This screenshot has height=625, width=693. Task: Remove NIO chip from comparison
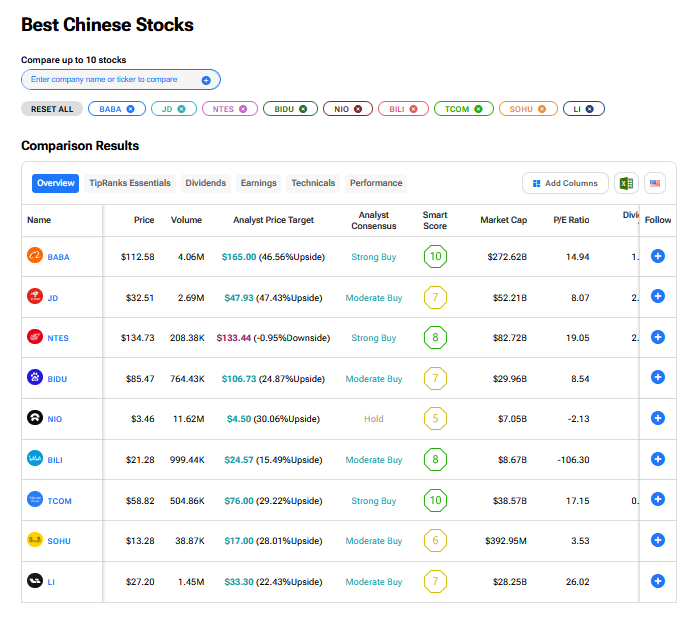click(x=358, y=109)
